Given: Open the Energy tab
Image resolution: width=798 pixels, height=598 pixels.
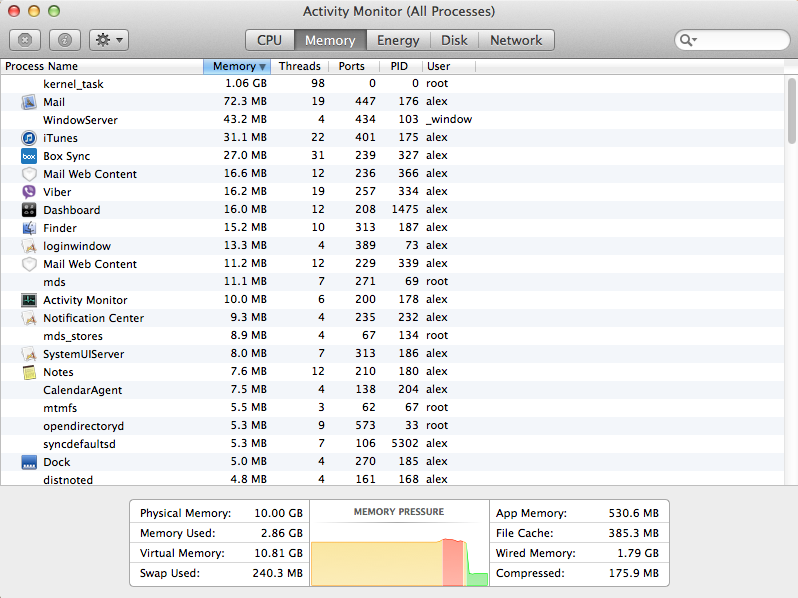Looking at the screenshot, I should click(x=398, y=40).
